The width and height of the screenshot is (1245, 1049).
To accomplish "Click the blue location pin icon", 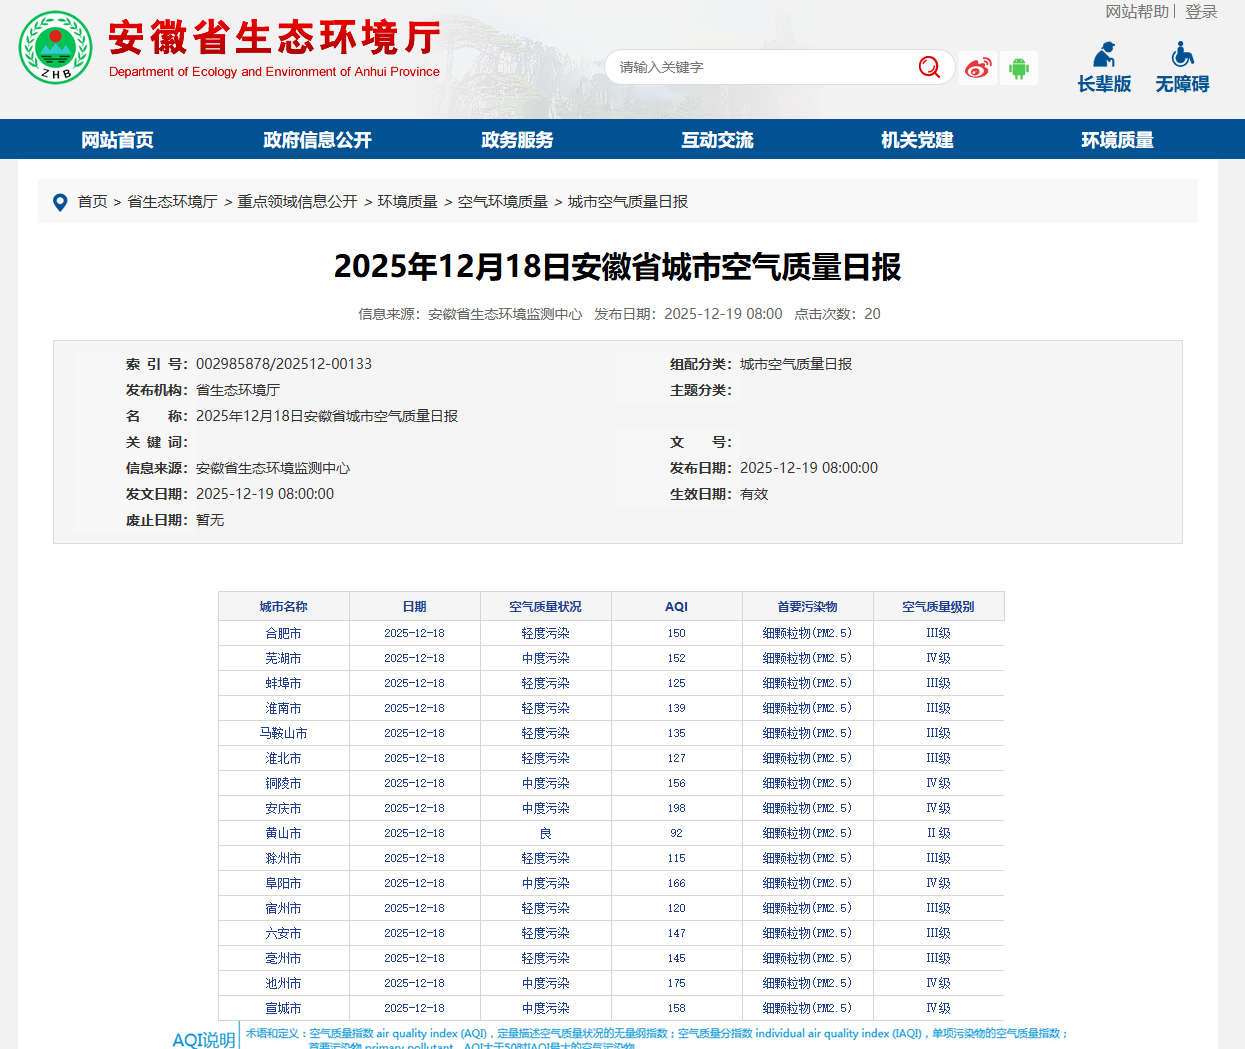I will pos(60,202).
